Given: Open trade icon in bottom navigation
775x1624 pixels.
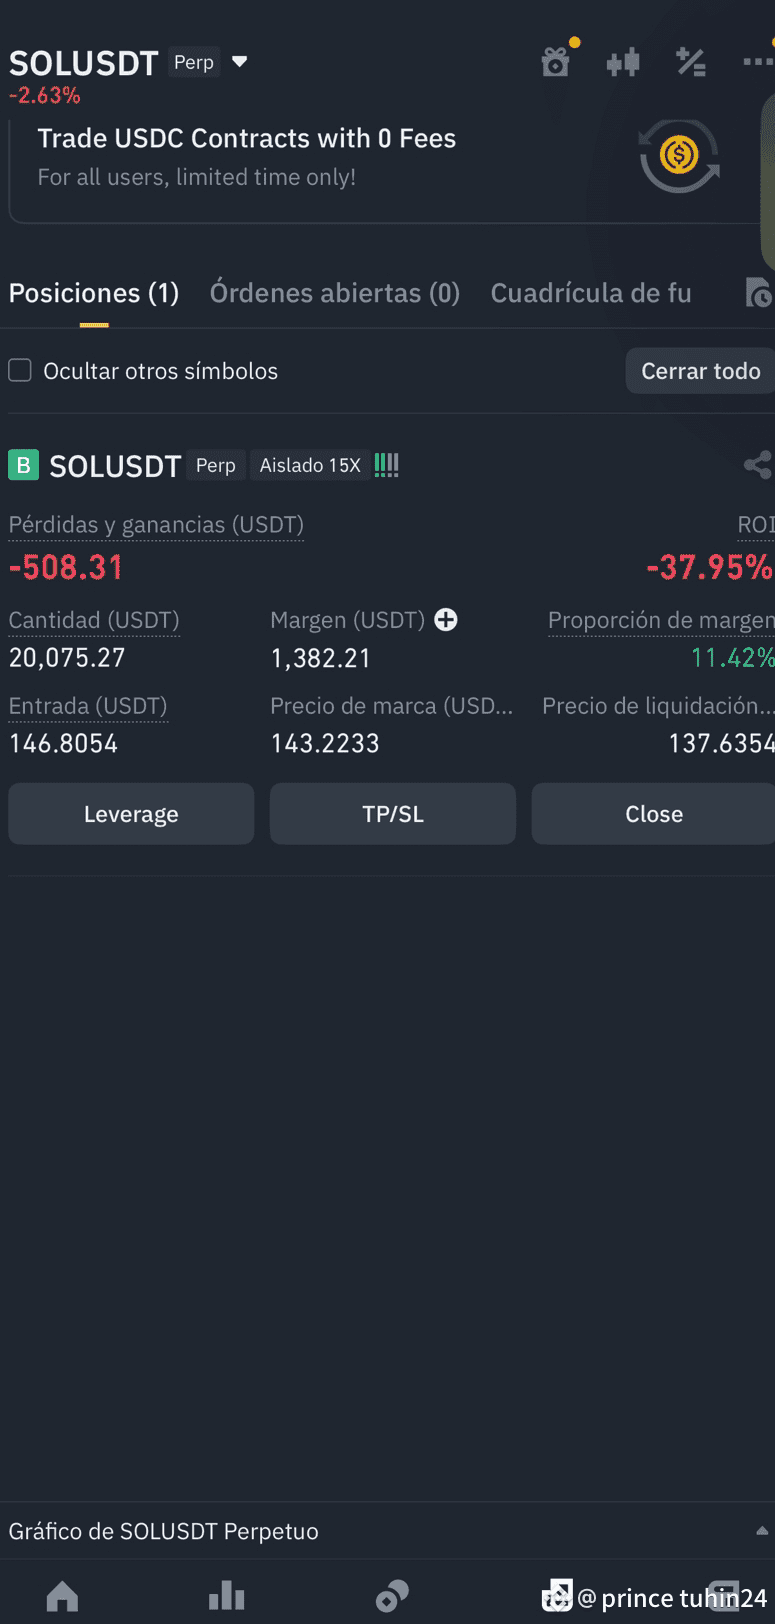Looking at the screenshot, I should [x=391, y=1595].
